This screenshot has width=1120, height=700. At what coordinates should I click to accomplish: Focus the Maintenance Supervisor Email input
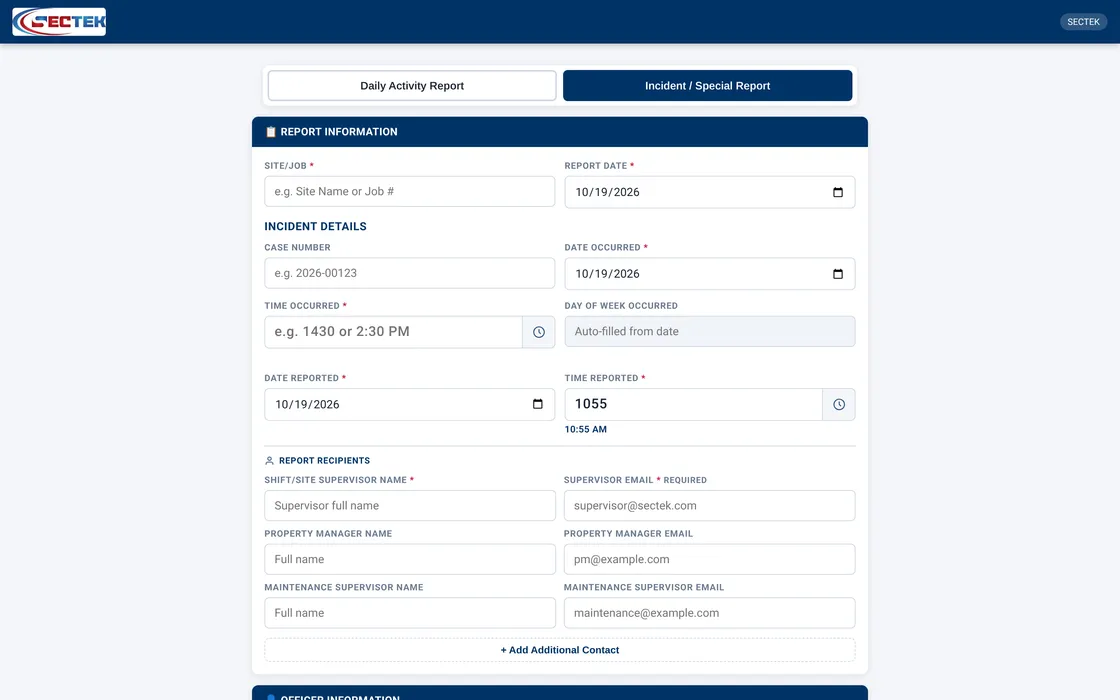click(x=709, y=613)
